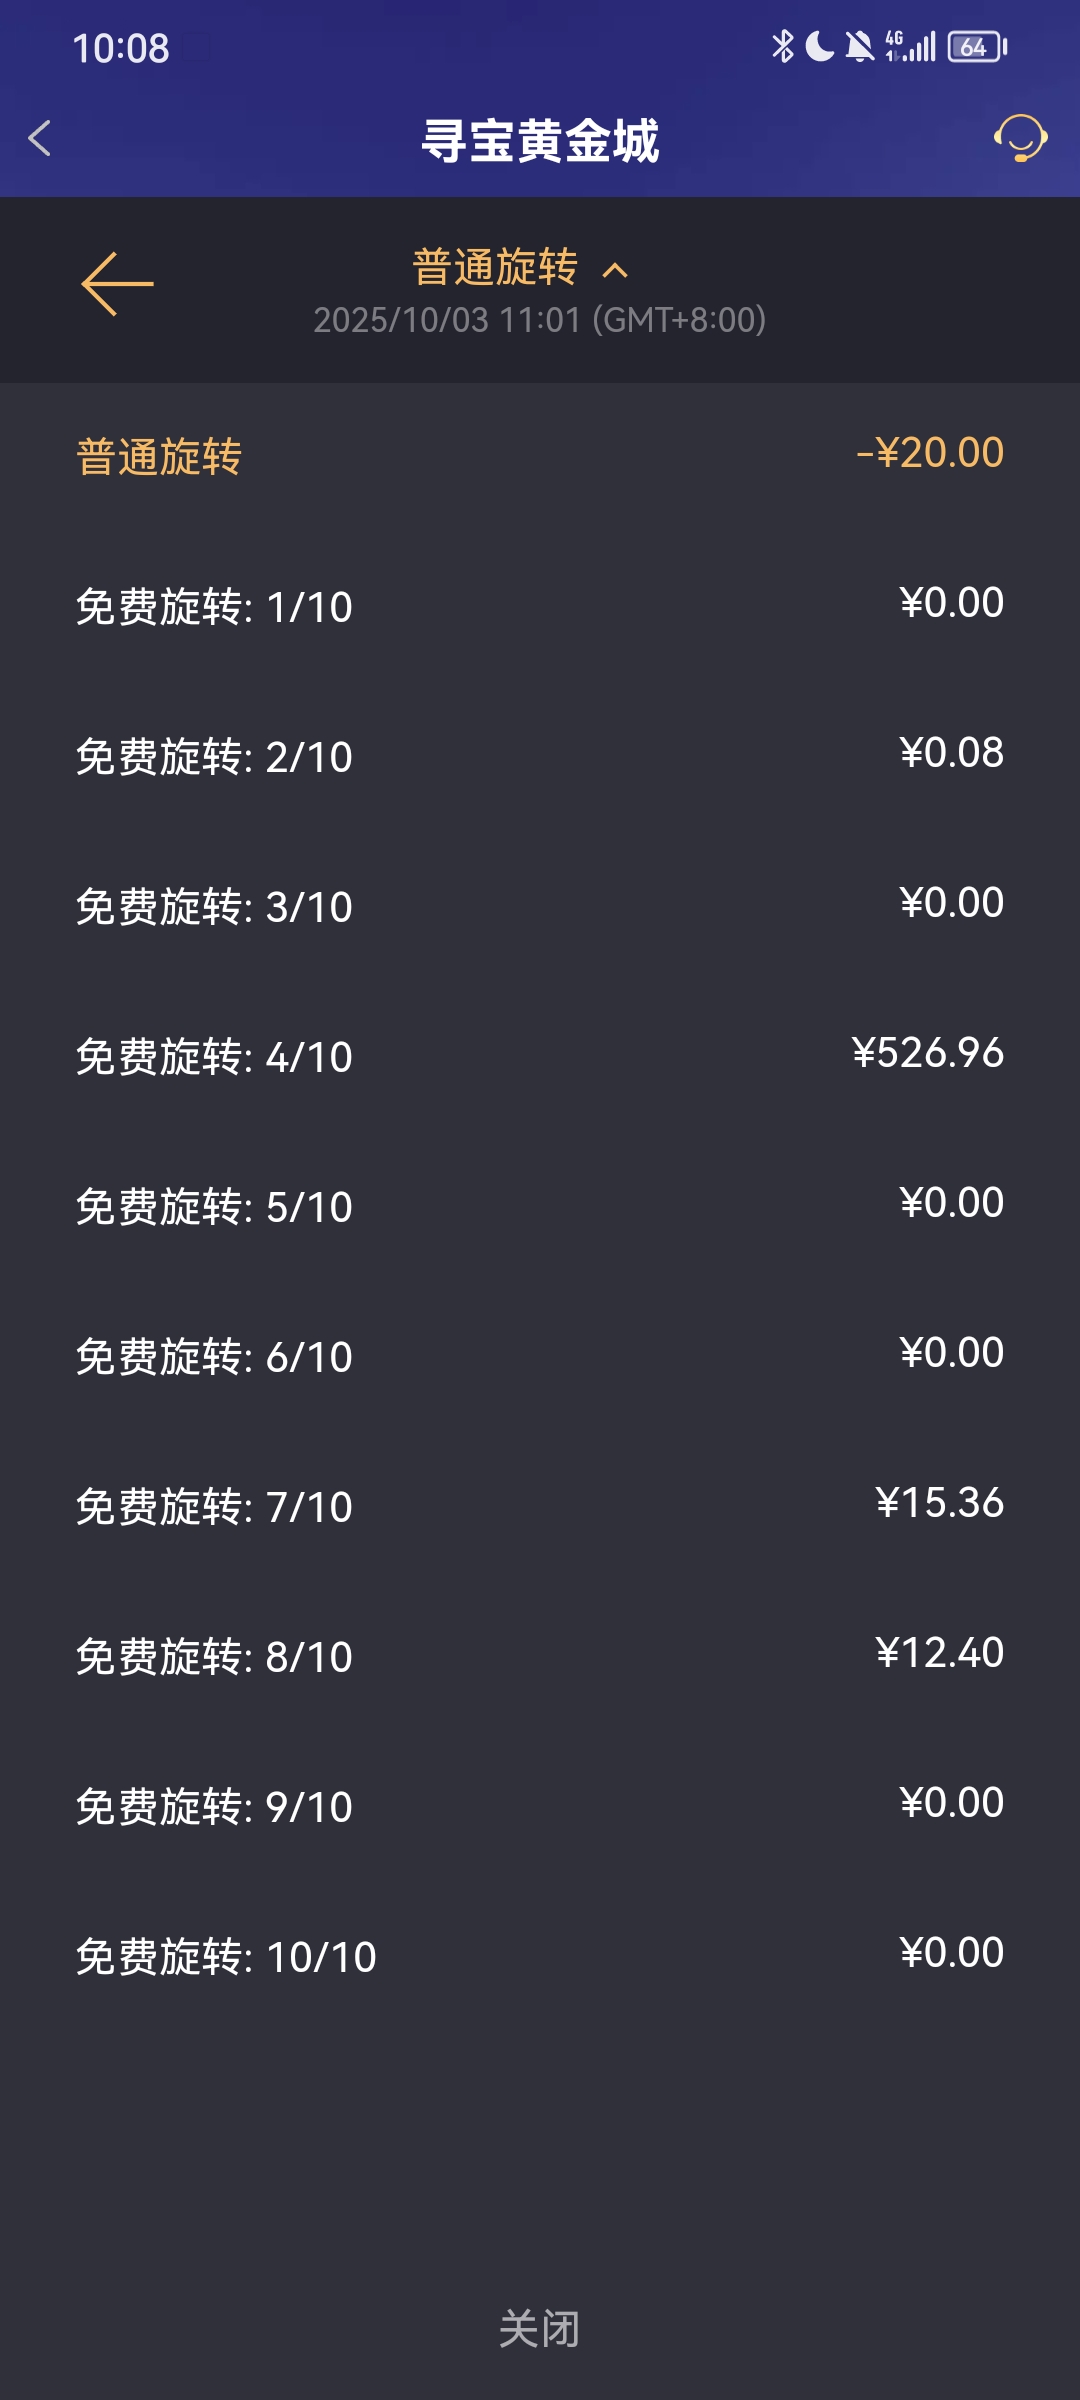Screen dimensions: 1080x2400
Task: Tap the 普通旋转 header title
Action: click(x=495, y=268)
